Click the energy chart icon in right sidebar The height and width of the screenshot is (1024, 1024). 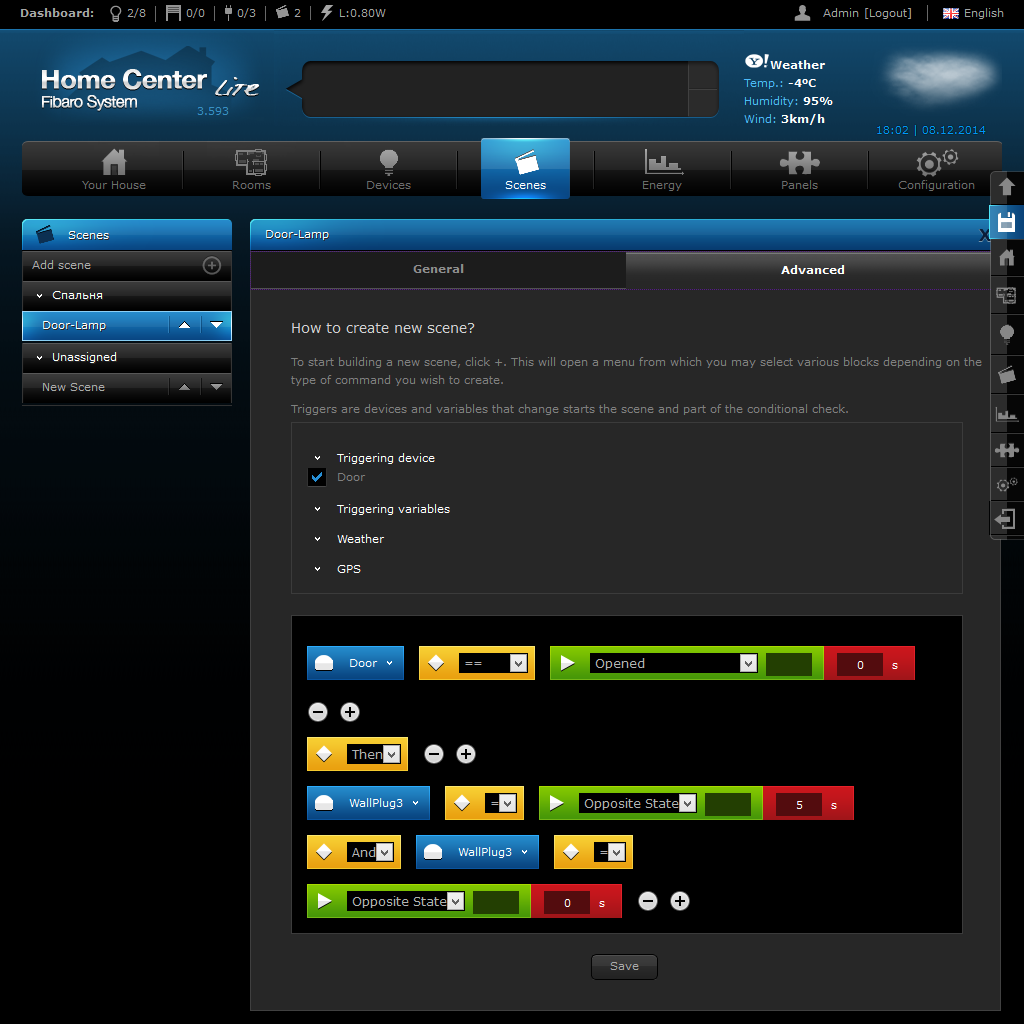point(1006,414)
